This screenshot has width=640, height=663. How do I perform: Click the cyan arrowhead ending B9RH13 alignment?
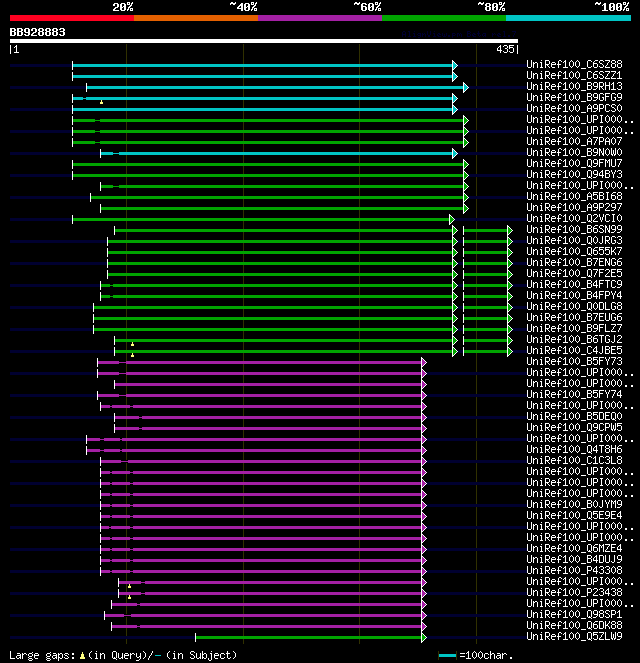point(466,88)
